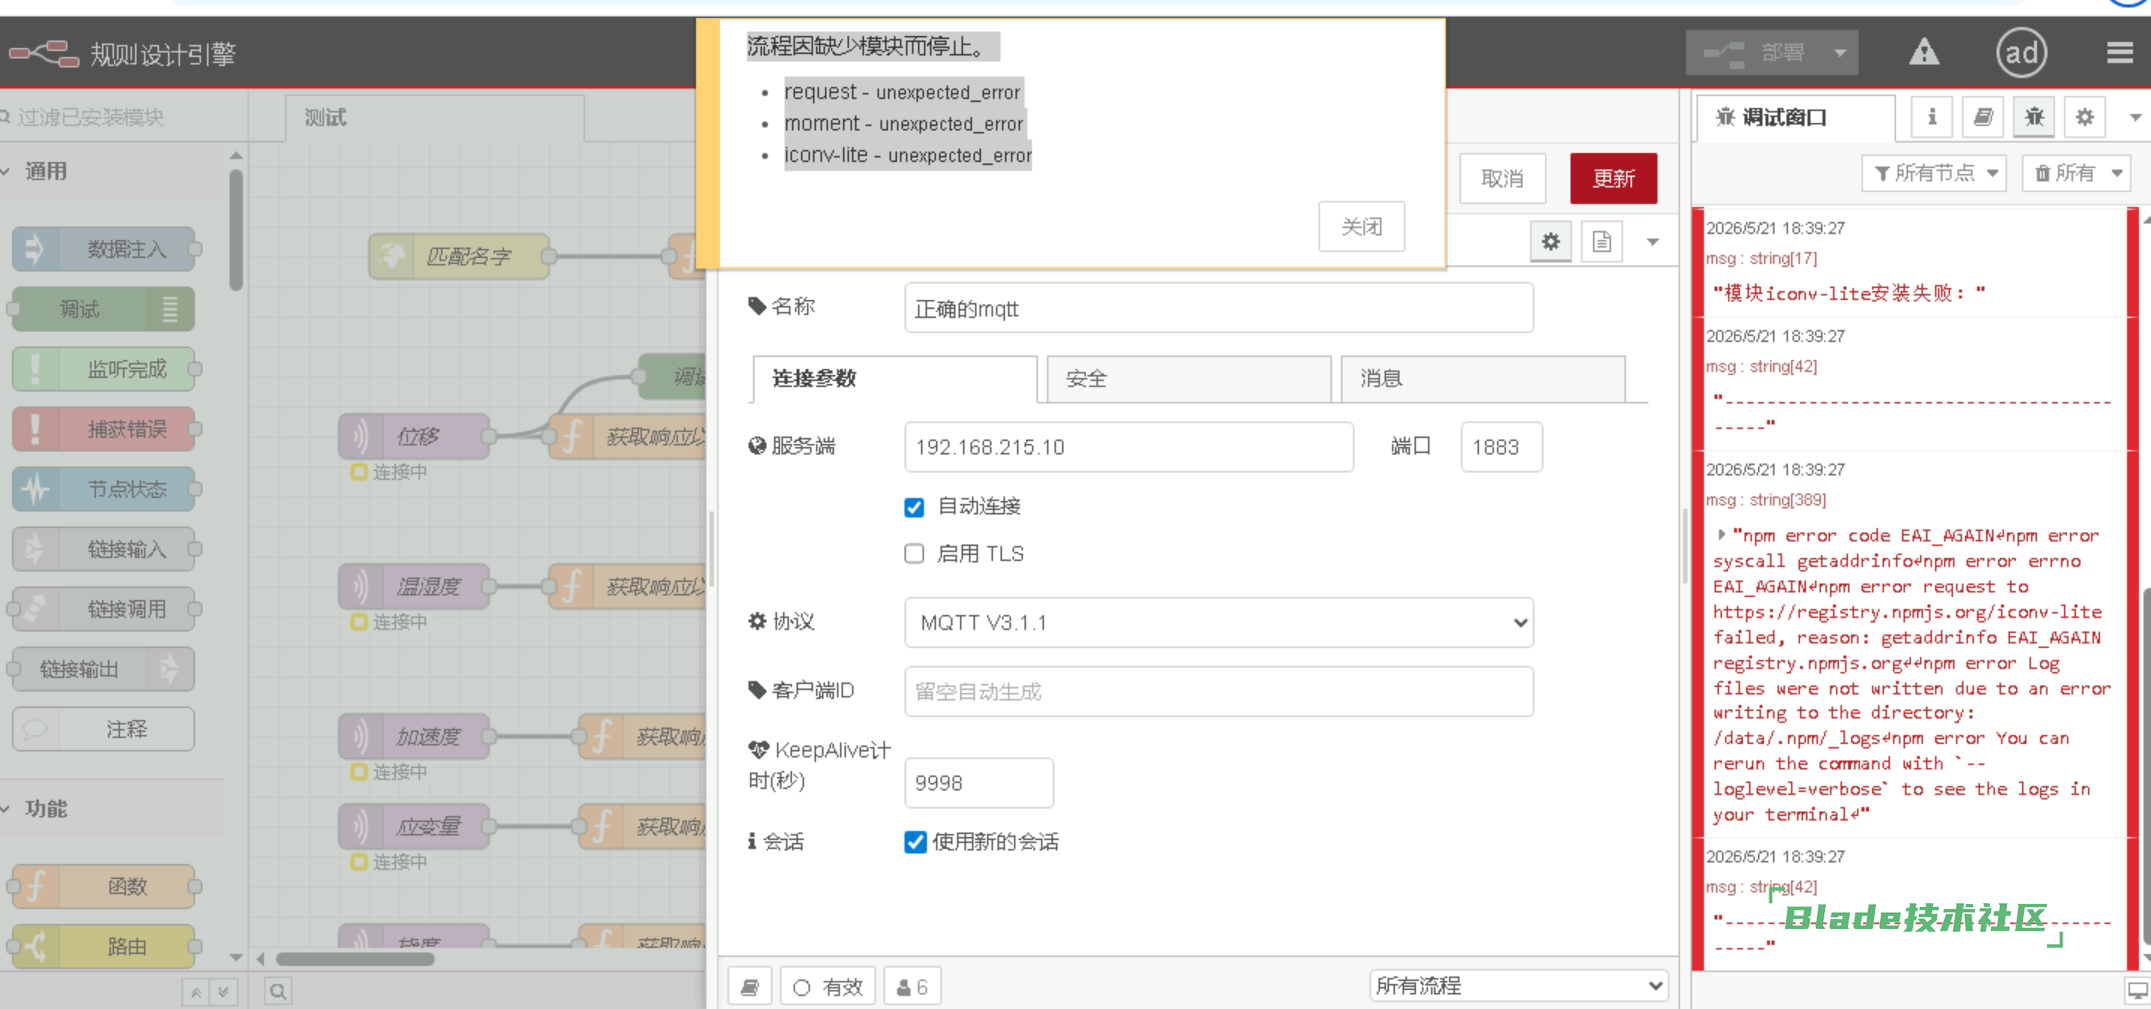Viewport: 2151px width, 1009px height.
Task: Select the 链接输入 link in node
Action: coord(104,549)
